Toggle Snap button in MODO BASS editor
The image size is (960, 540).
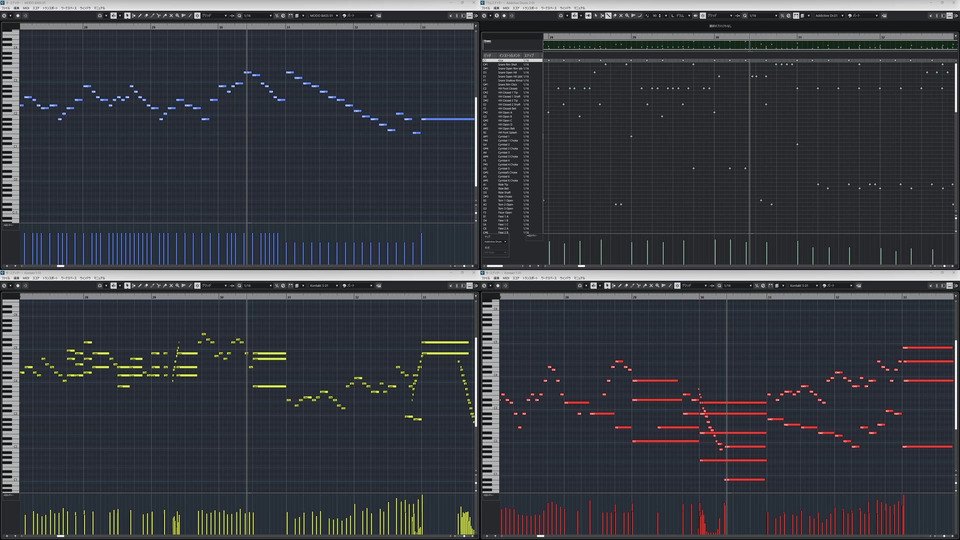pos(197,15)
